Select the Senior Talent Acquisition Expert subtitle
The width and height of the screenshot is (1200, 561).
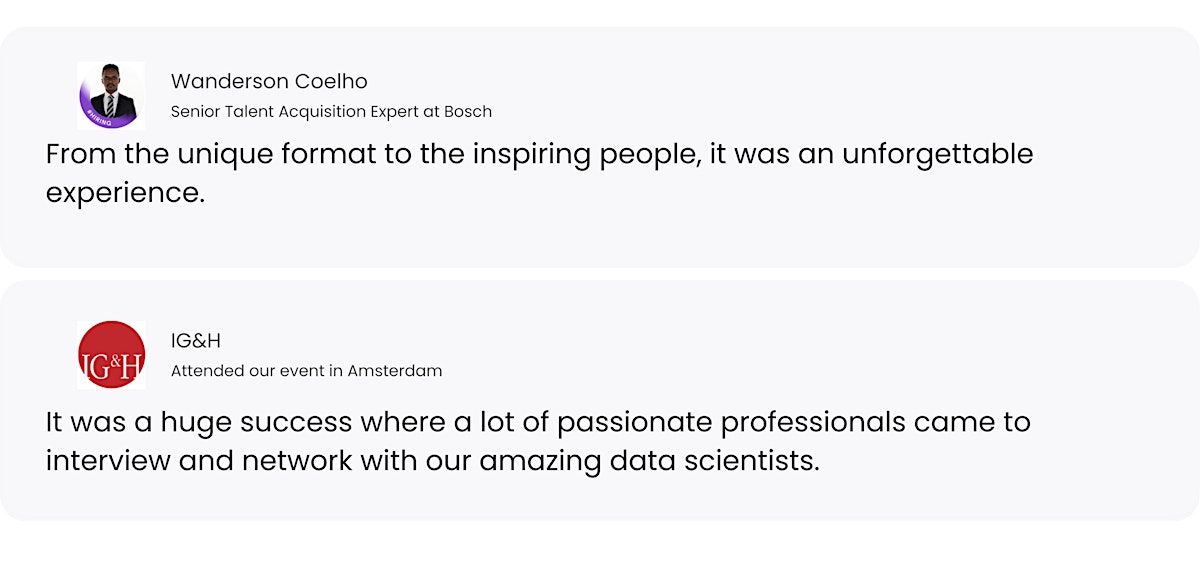pos(331,111)
